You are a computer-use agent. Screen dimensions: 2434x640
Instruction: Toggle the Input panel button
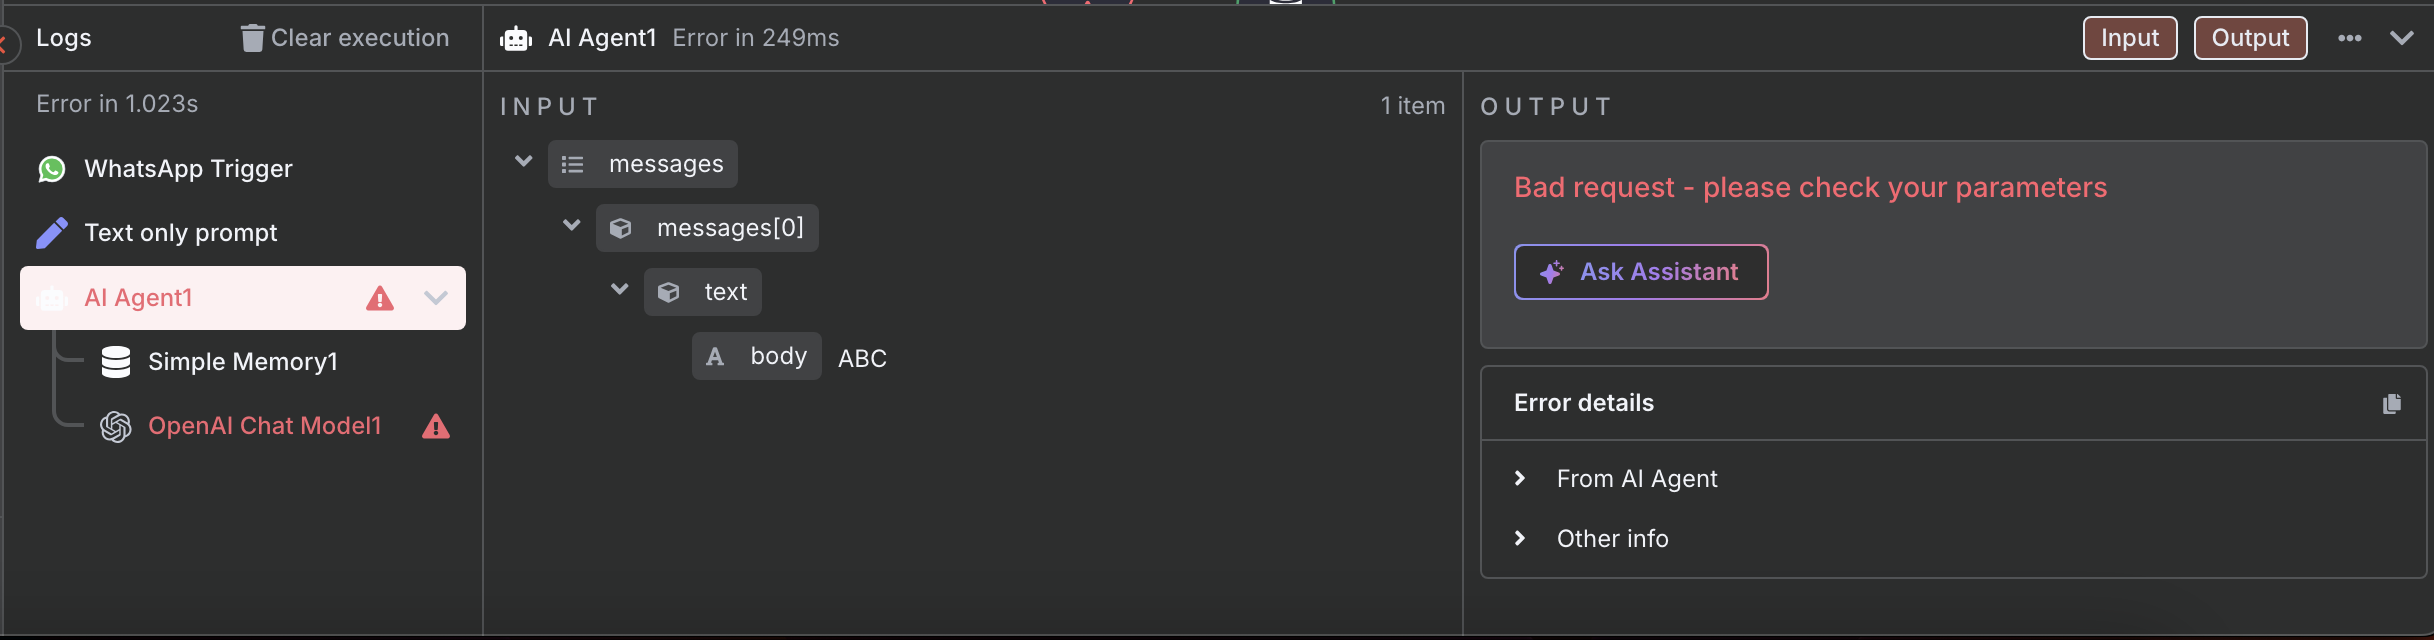tap(2130, 38)
